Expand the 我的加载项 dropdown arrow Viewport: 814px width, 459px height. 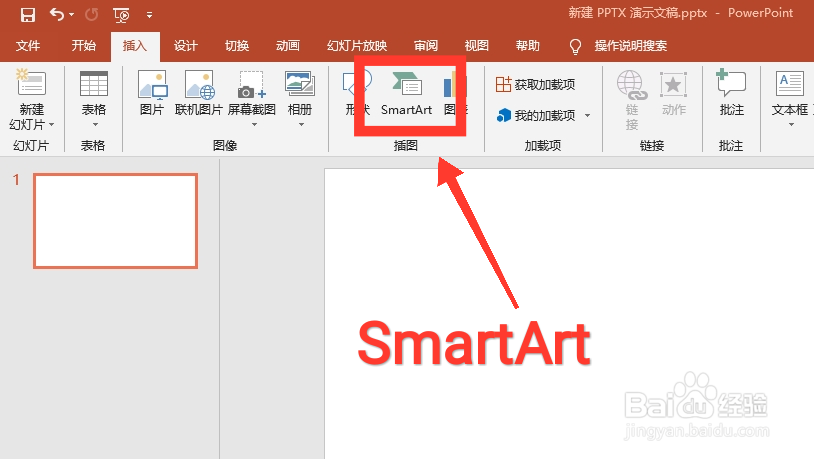pyautogui.click(x=587, y=115)
